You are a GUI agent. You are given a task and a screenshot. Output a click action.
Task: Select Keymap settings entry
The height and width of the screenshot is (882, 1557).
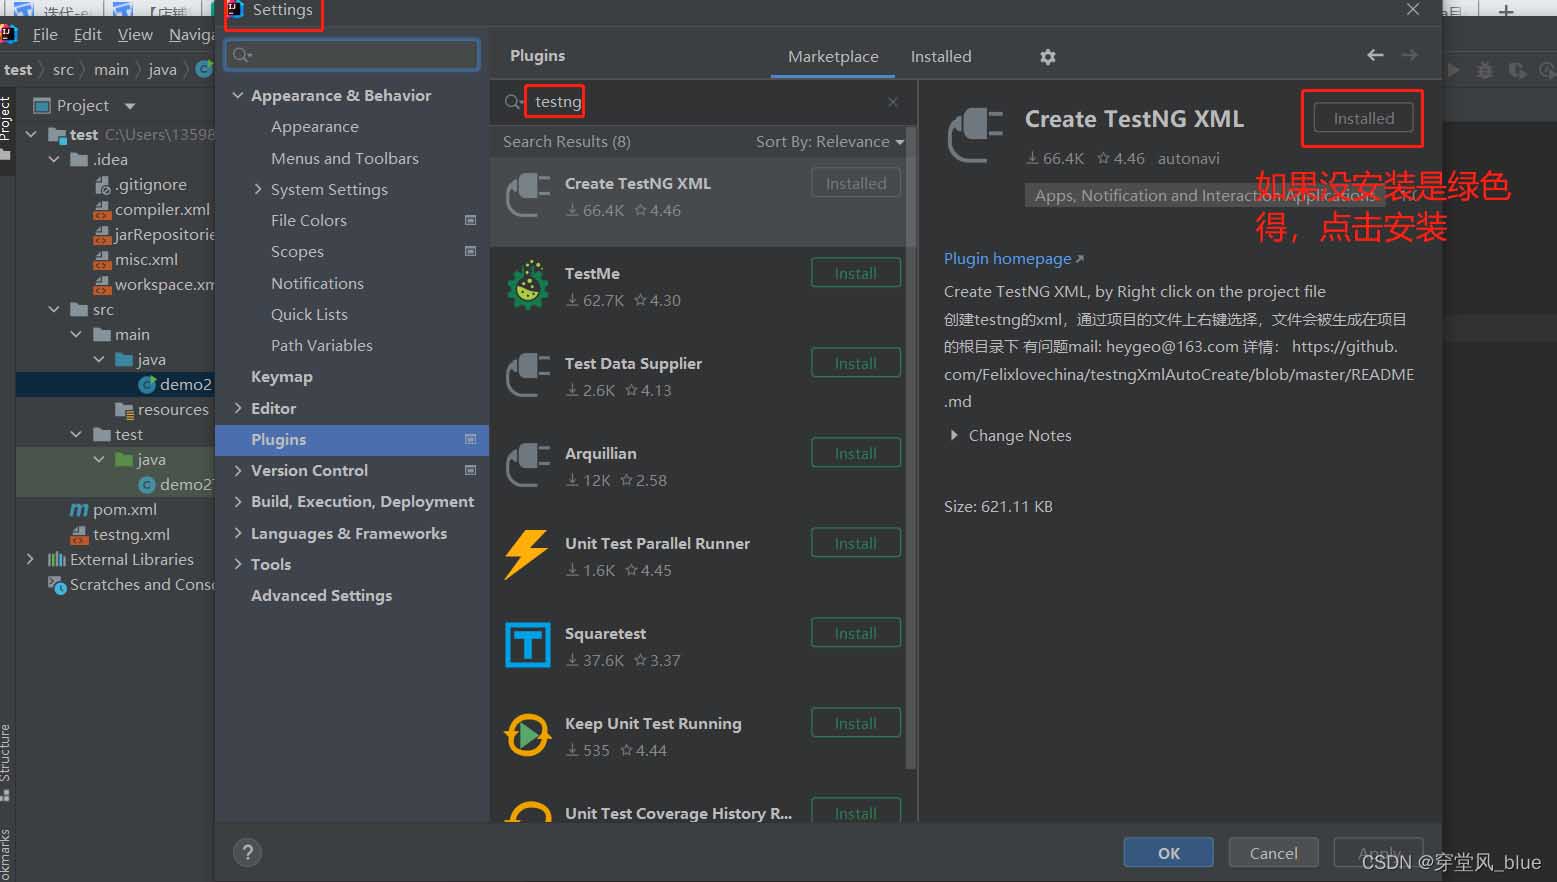pos(282,376)
